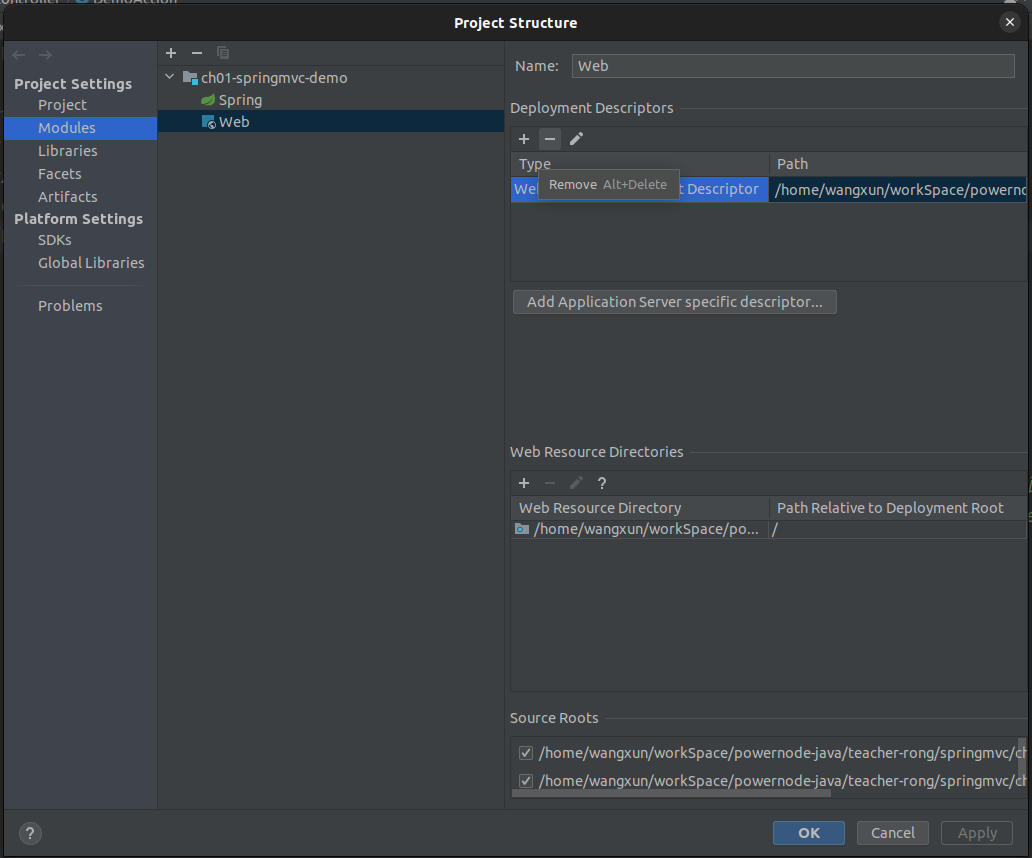
Task: Click the remove module minus icon
Action: 197,53
